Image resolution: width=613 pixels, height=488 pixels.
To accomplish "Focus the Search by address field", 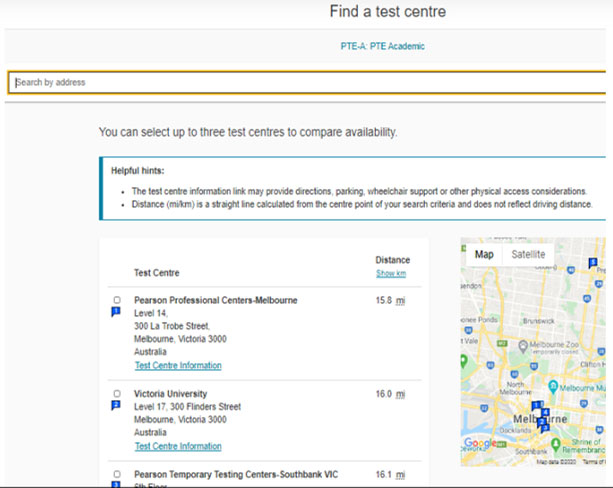I will coord(307,83).
